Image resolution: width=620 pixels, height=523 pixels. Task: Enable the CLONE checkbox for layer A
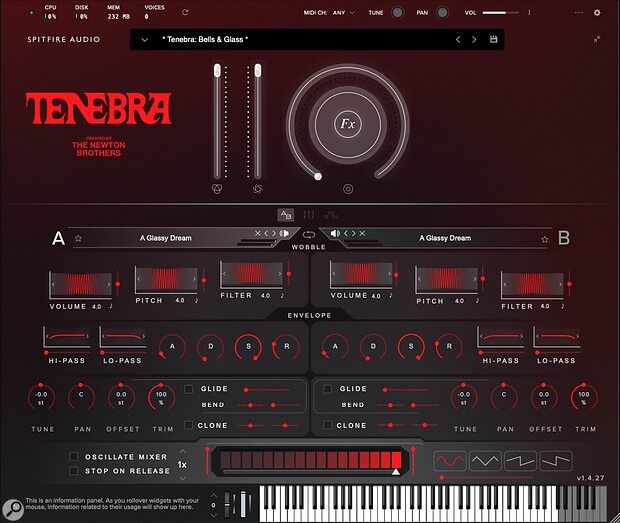(x=189, y=425)
